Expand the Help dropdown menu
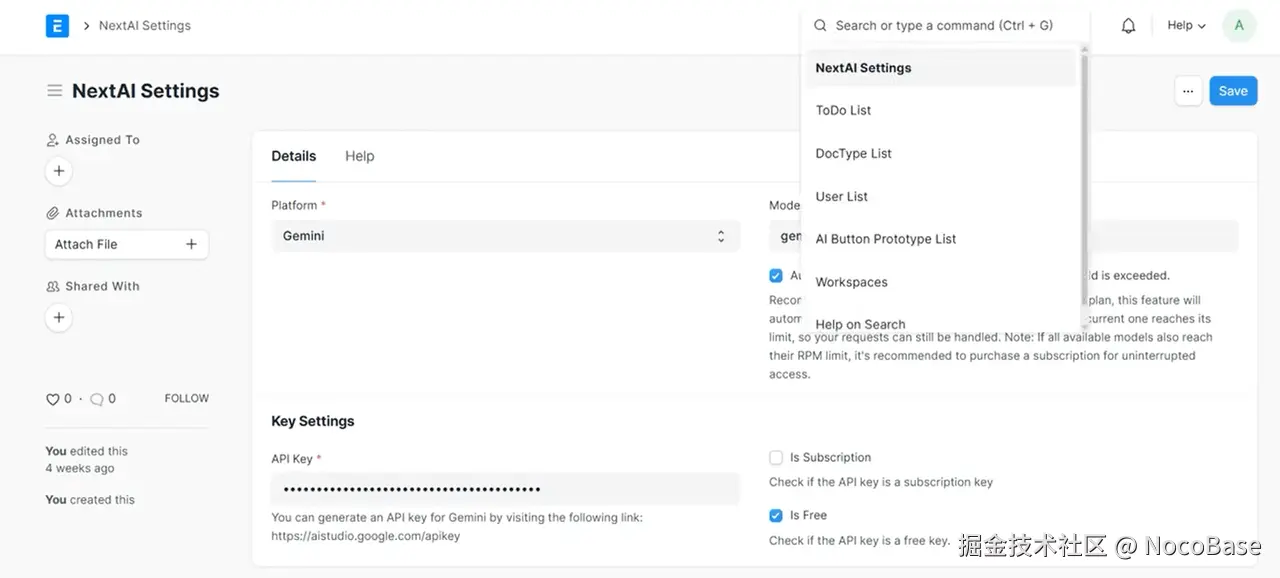The height and width of the screenshot is (578, 1280). [1186, 26]
